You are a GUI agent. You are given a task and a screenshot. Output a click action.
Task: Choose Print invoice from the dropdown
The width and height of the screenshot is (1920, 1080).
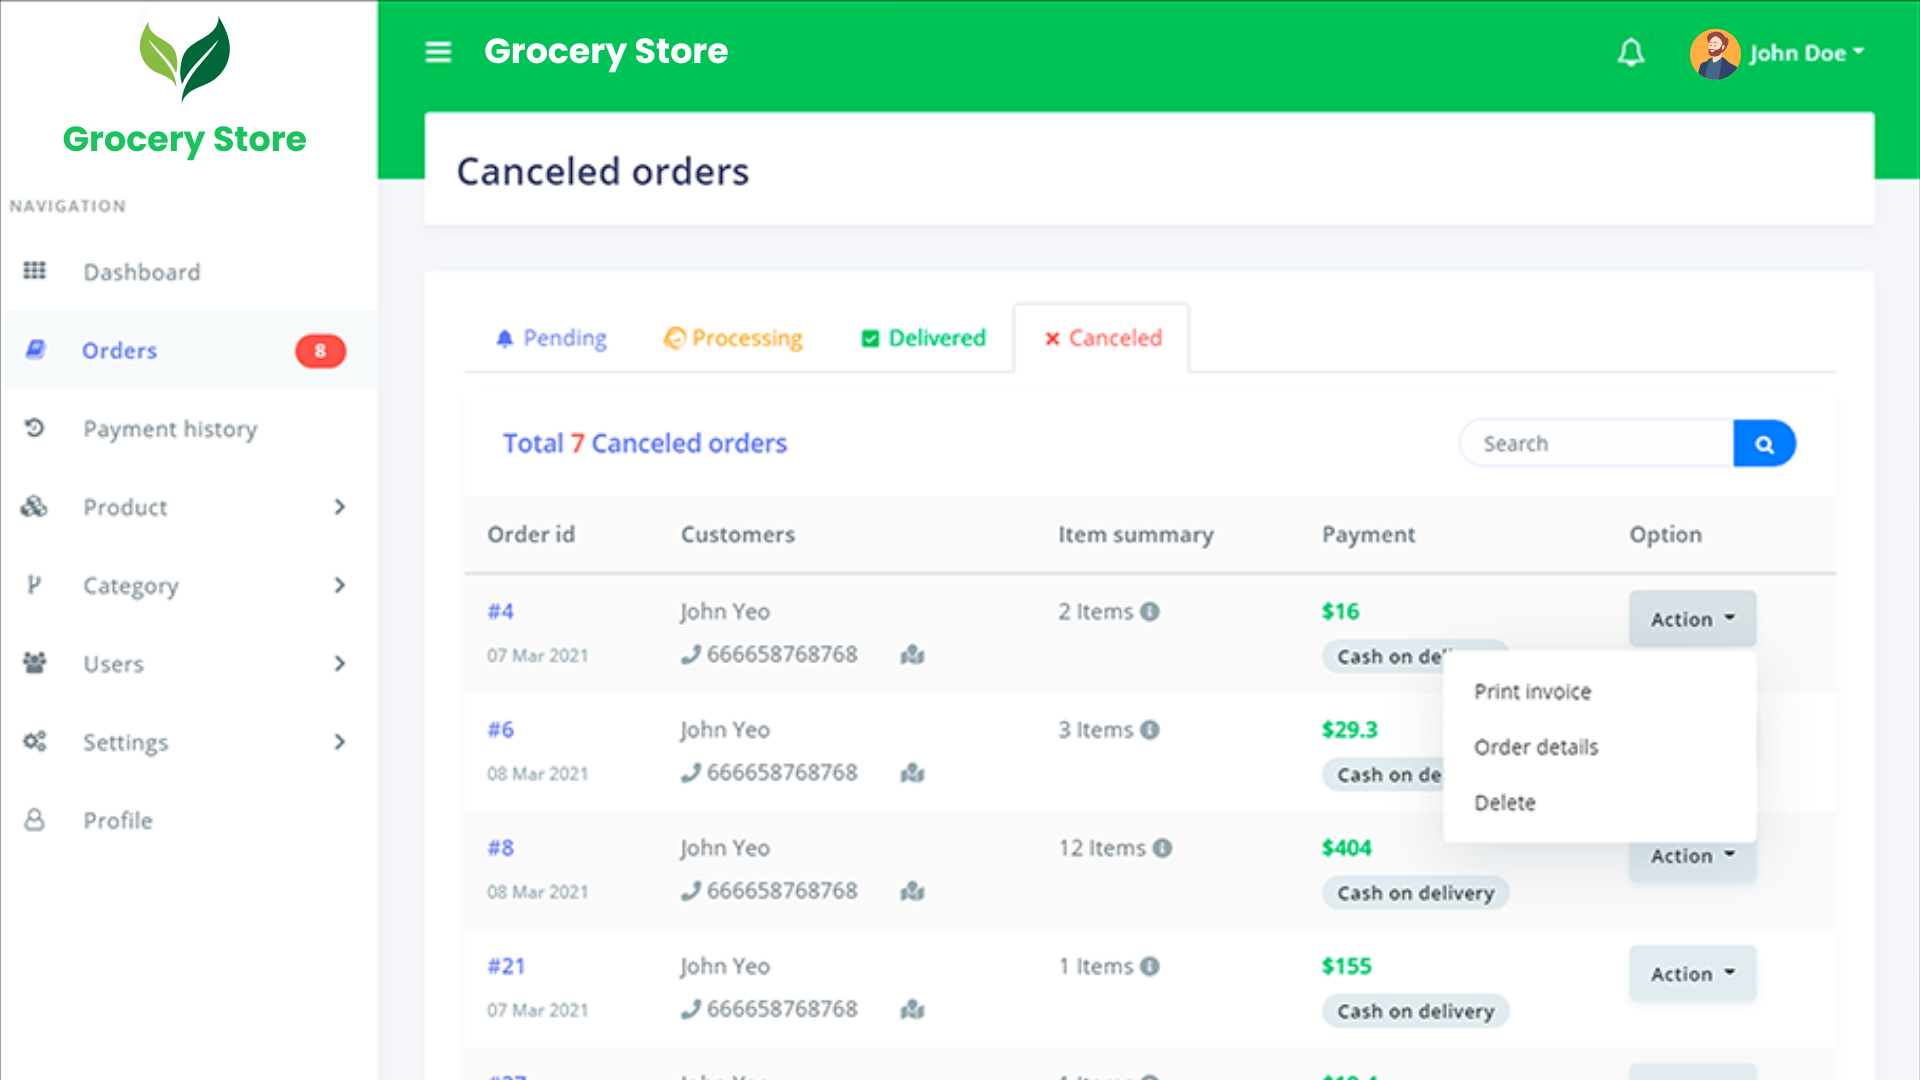tap(1532, 692)
